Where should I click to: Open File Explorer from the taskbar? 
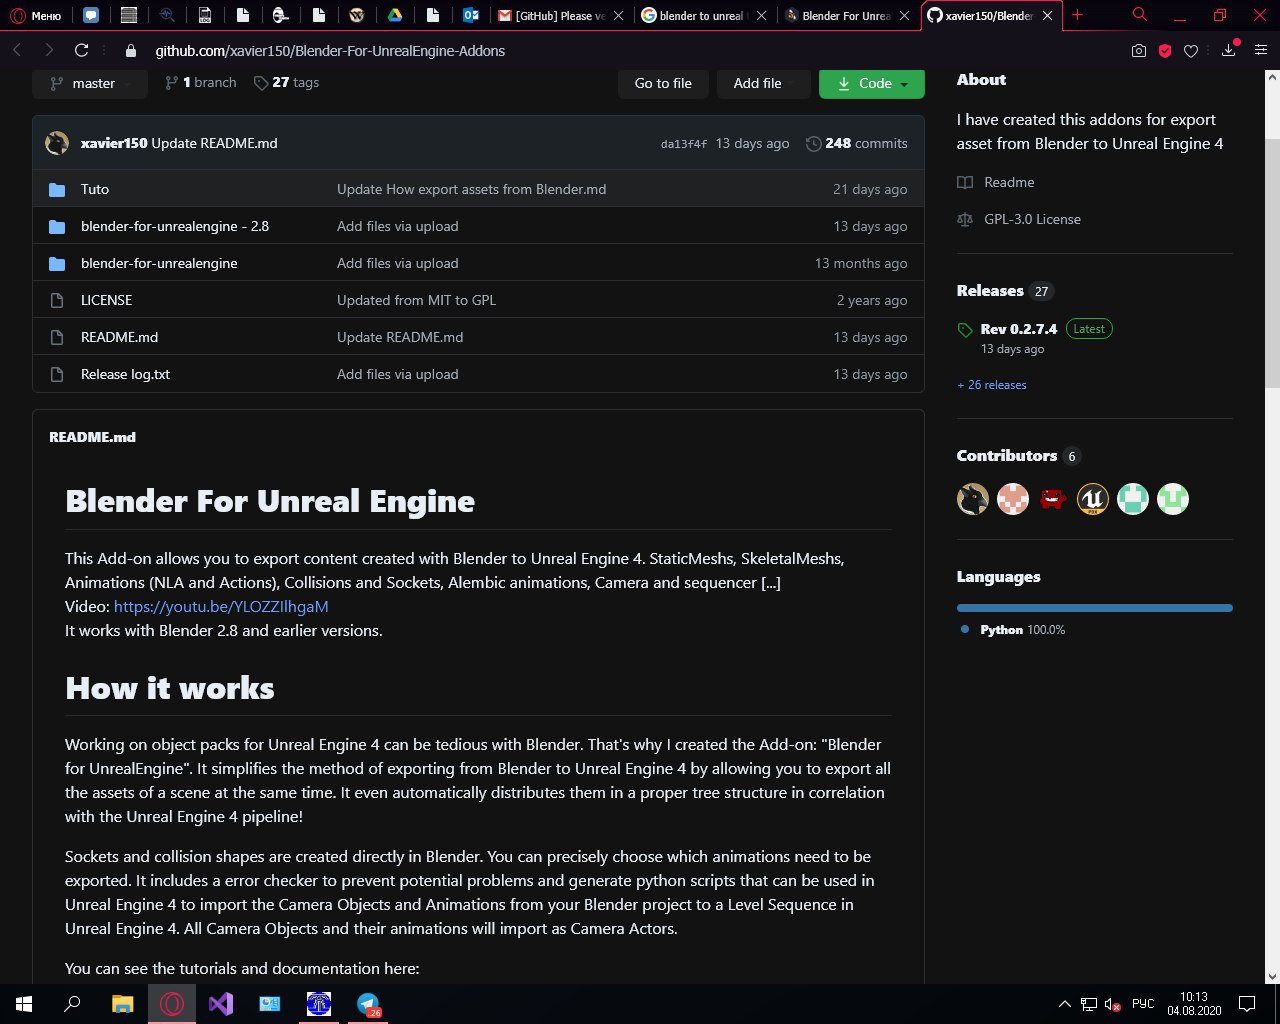click(x=122, y=1004)
